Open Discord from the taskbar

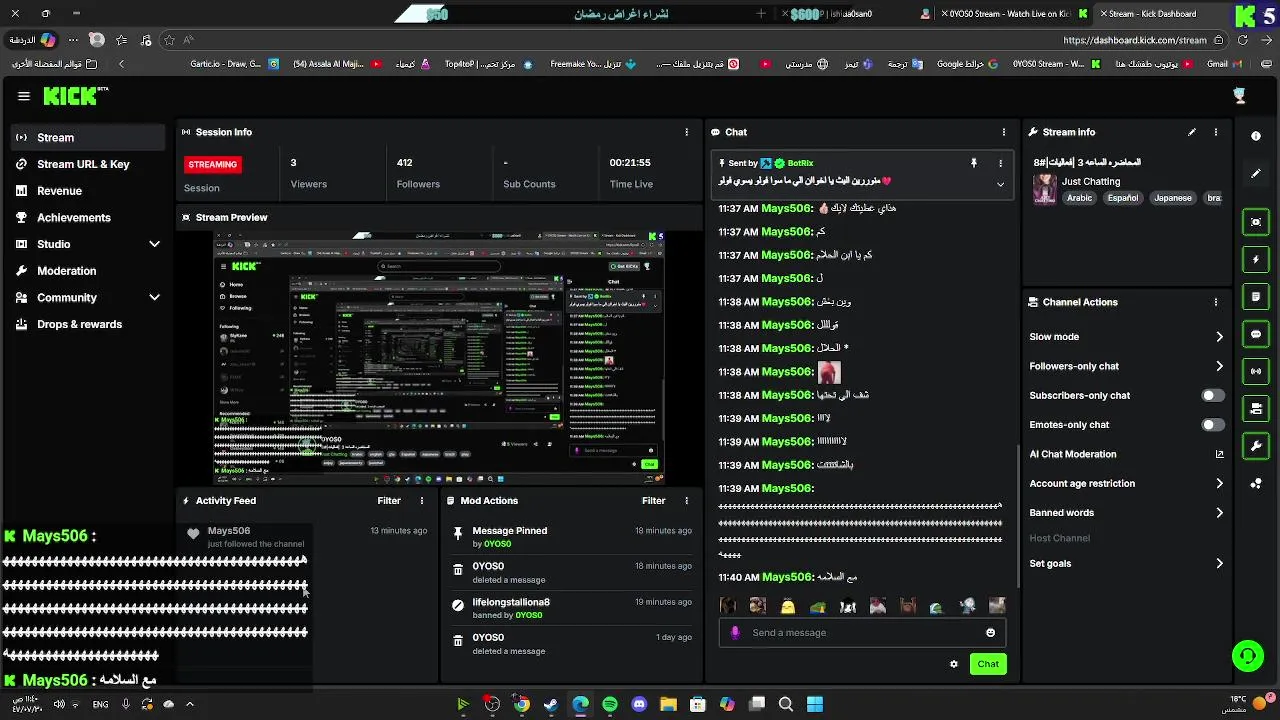pyautogui.click(x=640, y=704)
